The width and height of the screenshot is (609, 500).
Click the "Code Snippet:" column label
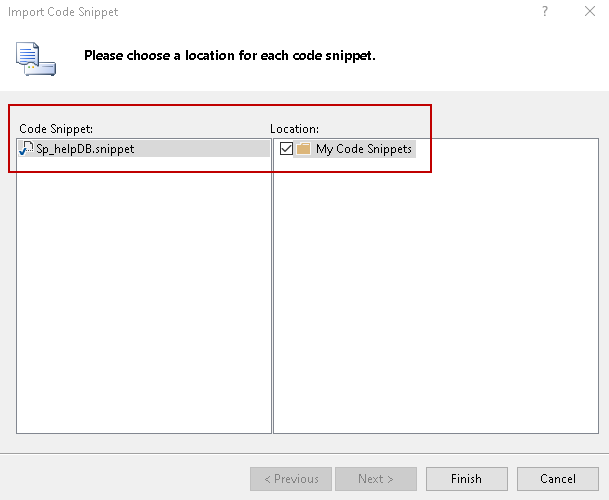56,129
